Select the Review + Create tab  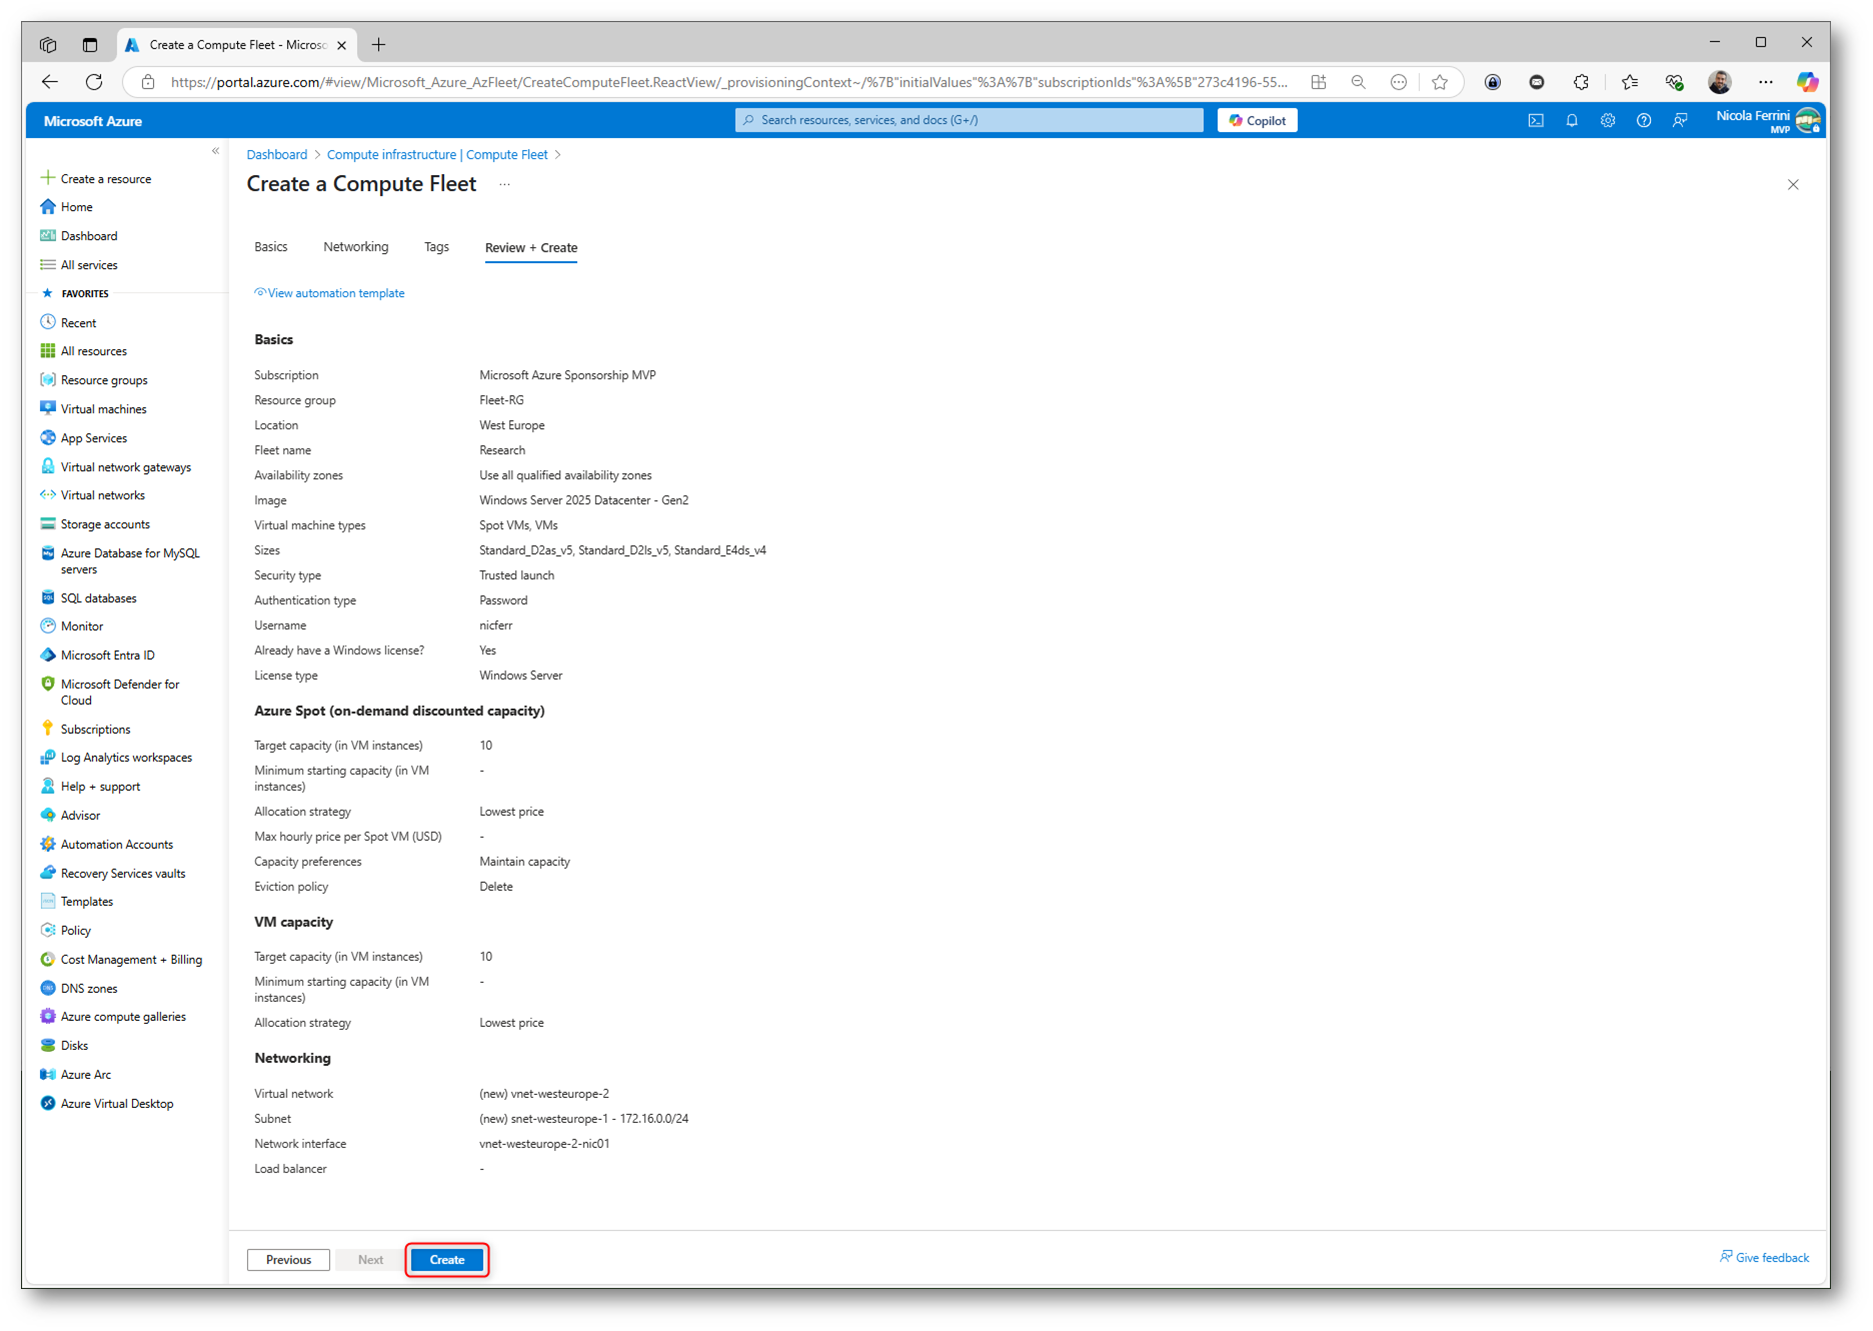530,248
